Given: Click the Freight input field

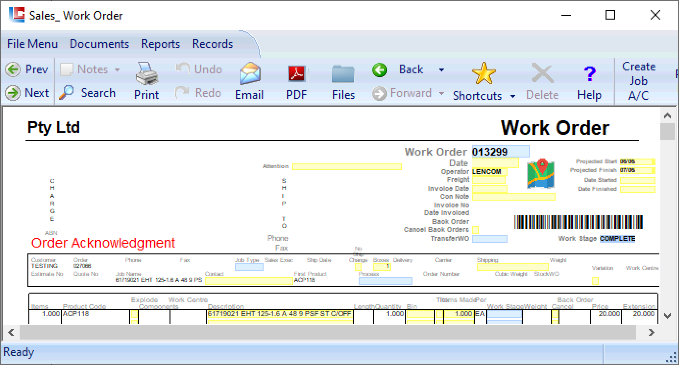Looking at the screenshot, I should coord(489,180).
